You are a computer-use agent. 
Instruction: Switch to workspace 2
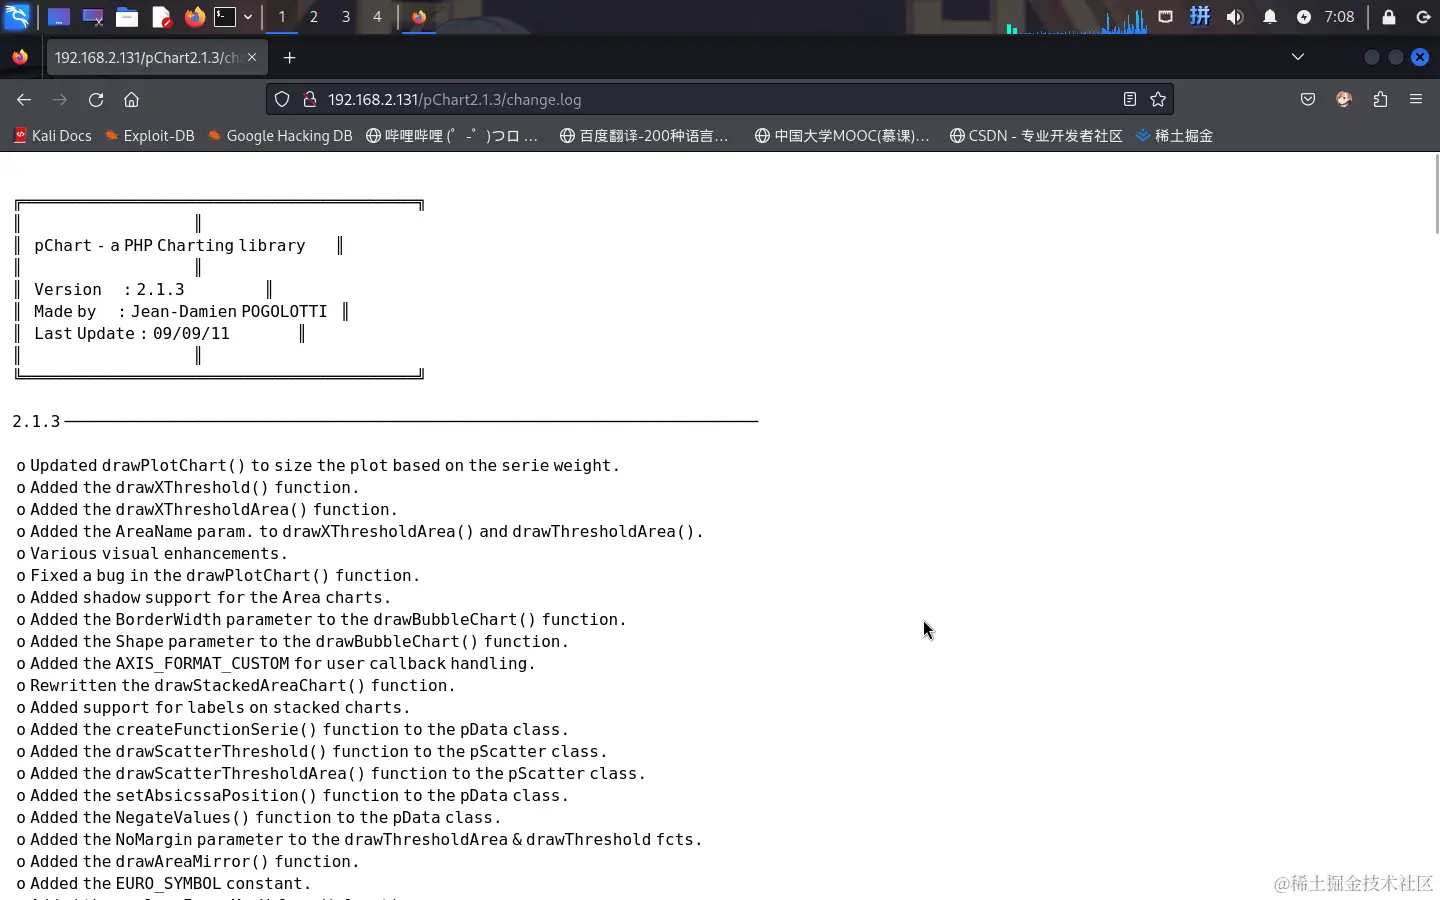[x=314, y=17]
